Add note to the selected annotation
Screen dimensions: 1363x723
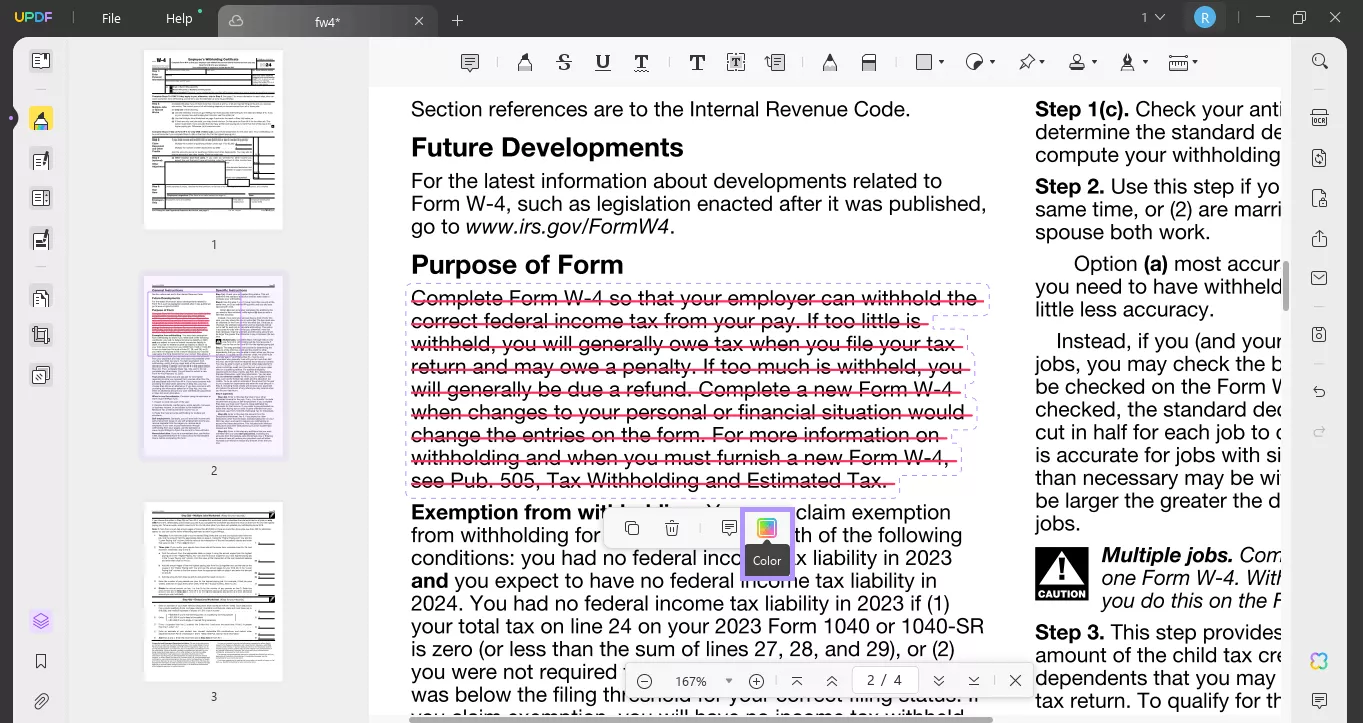[729, 528]
